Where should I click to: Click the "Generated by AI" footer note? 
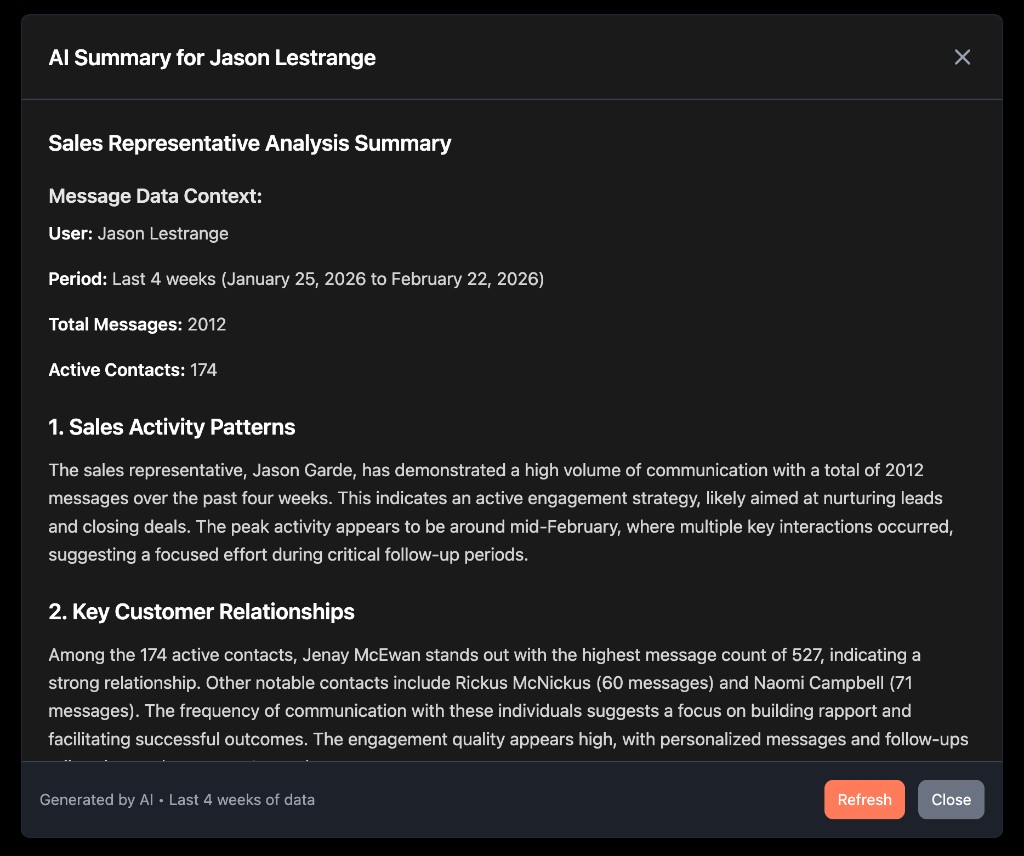(x=96, y=799)
